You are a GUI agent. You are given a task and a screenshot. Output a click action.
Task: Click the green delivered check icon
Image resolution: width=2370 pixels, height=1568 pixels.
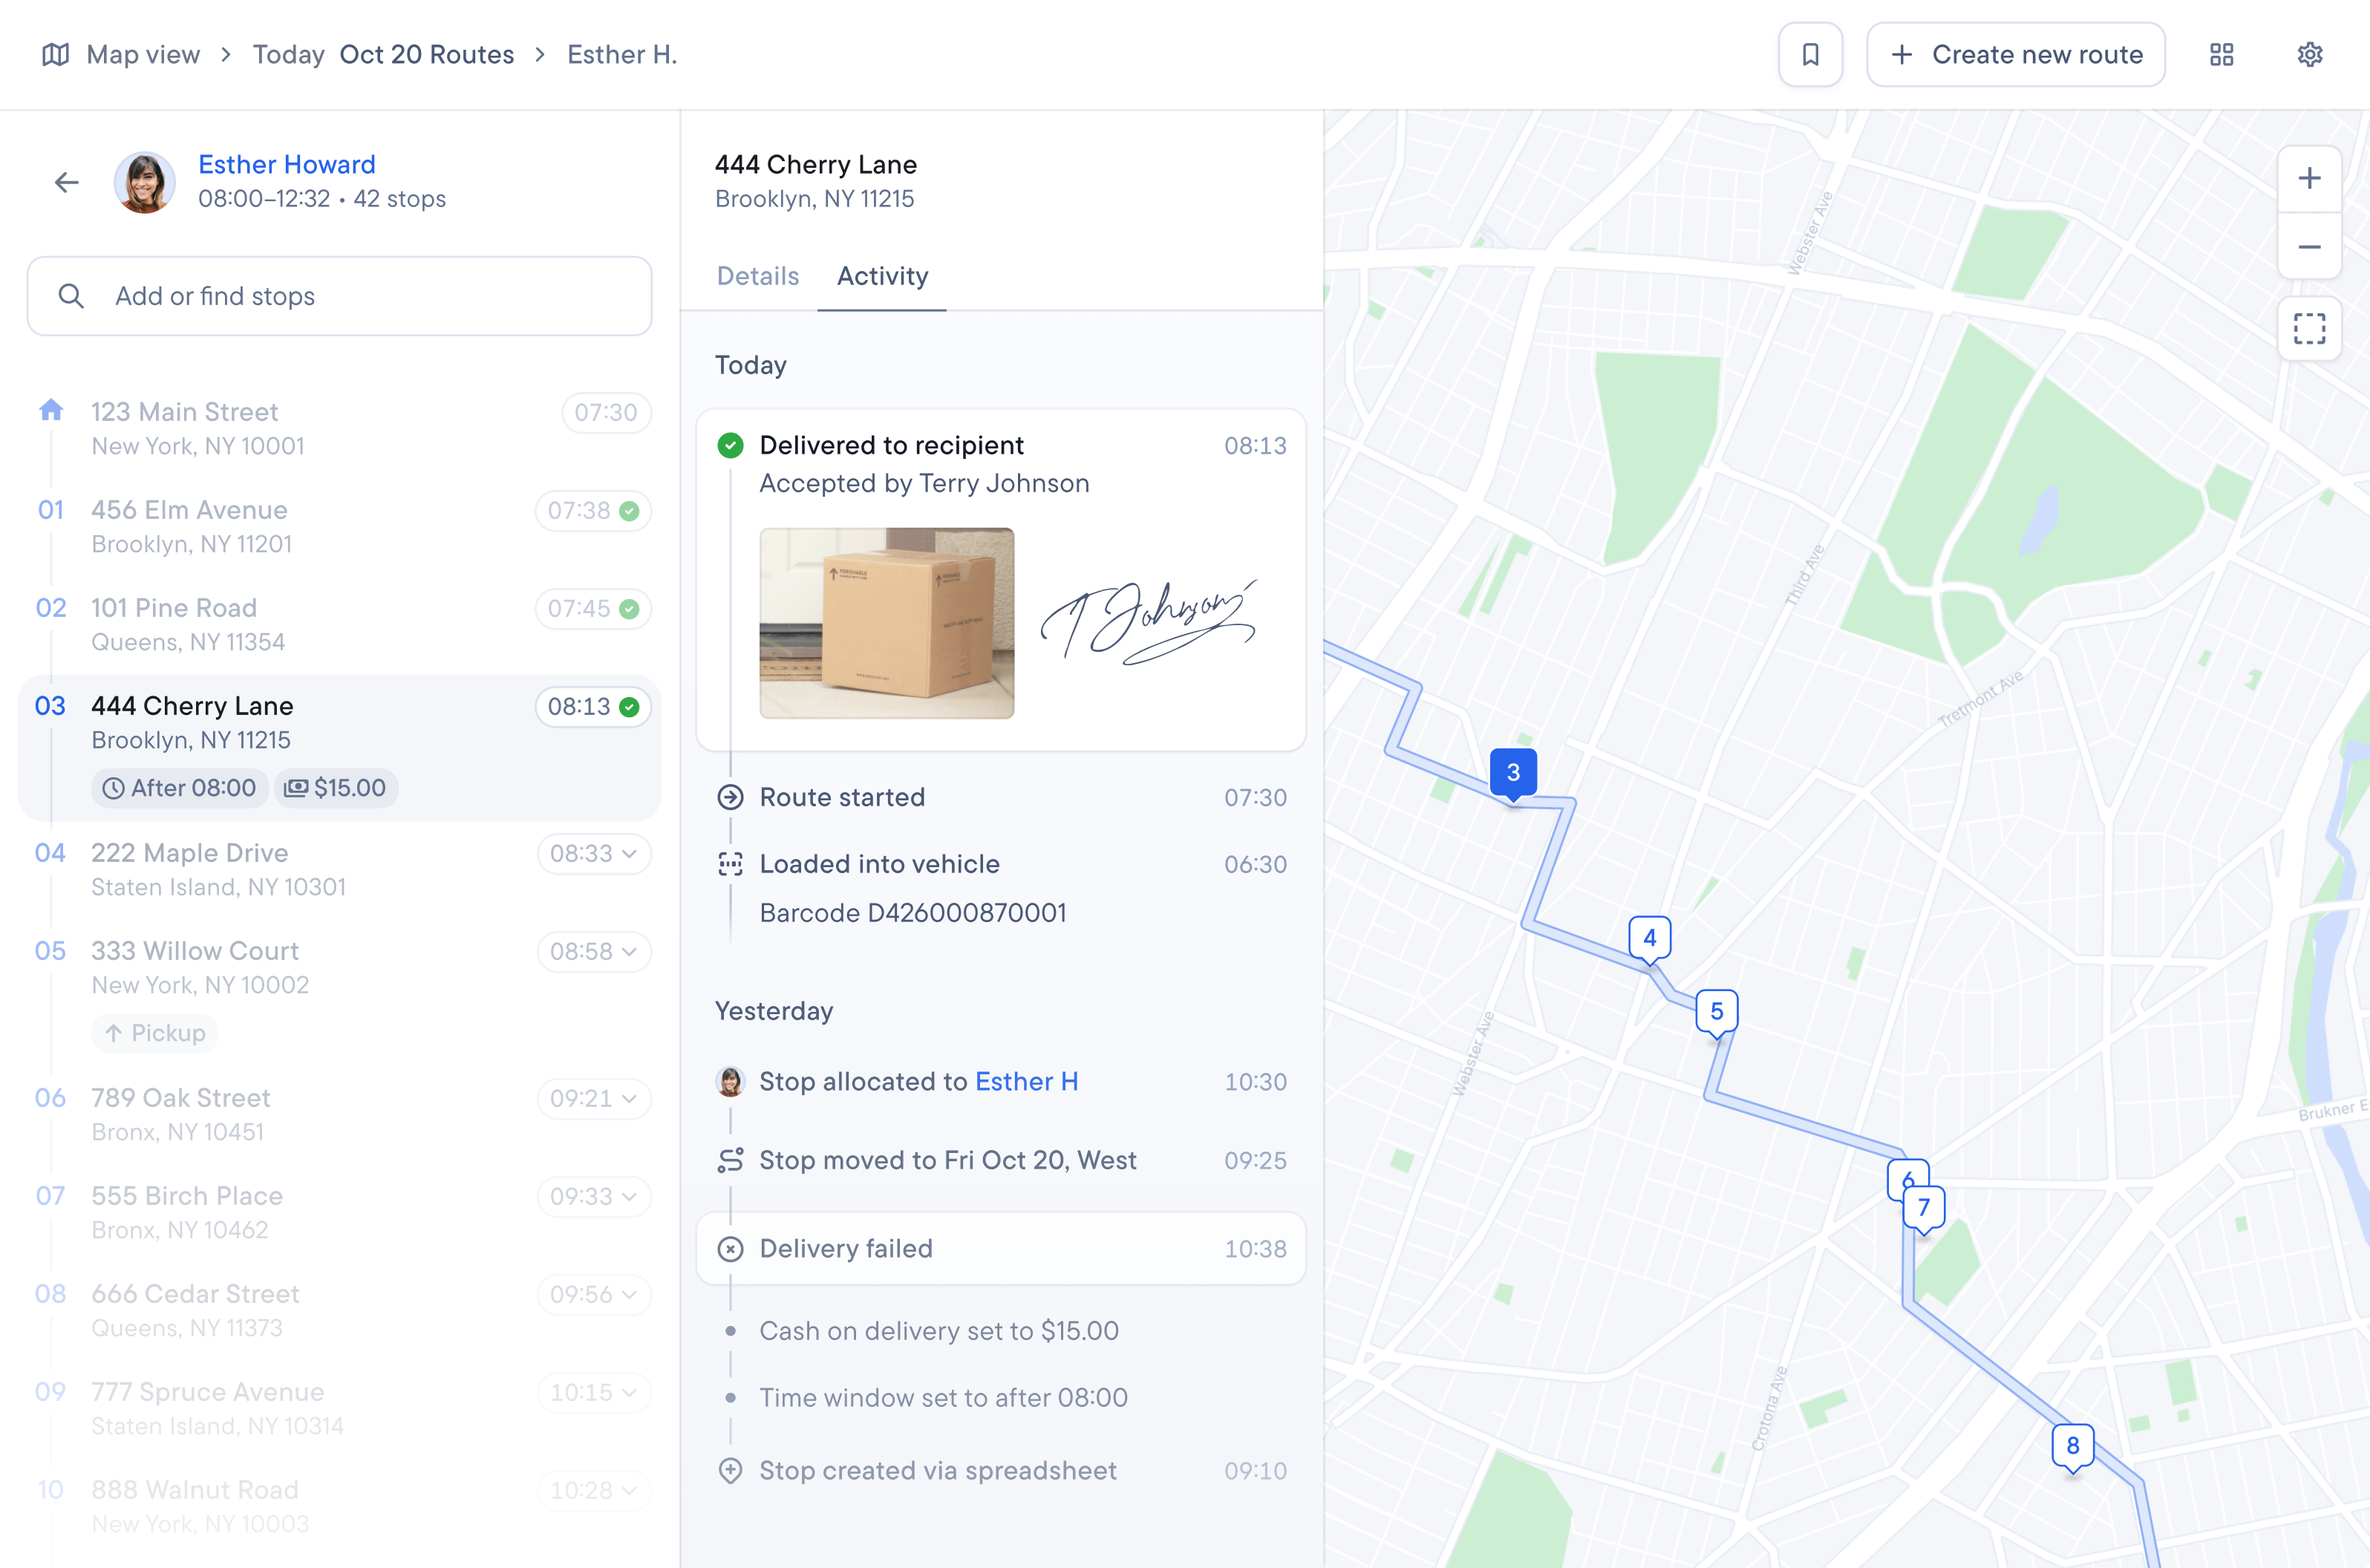pos(730,445)
